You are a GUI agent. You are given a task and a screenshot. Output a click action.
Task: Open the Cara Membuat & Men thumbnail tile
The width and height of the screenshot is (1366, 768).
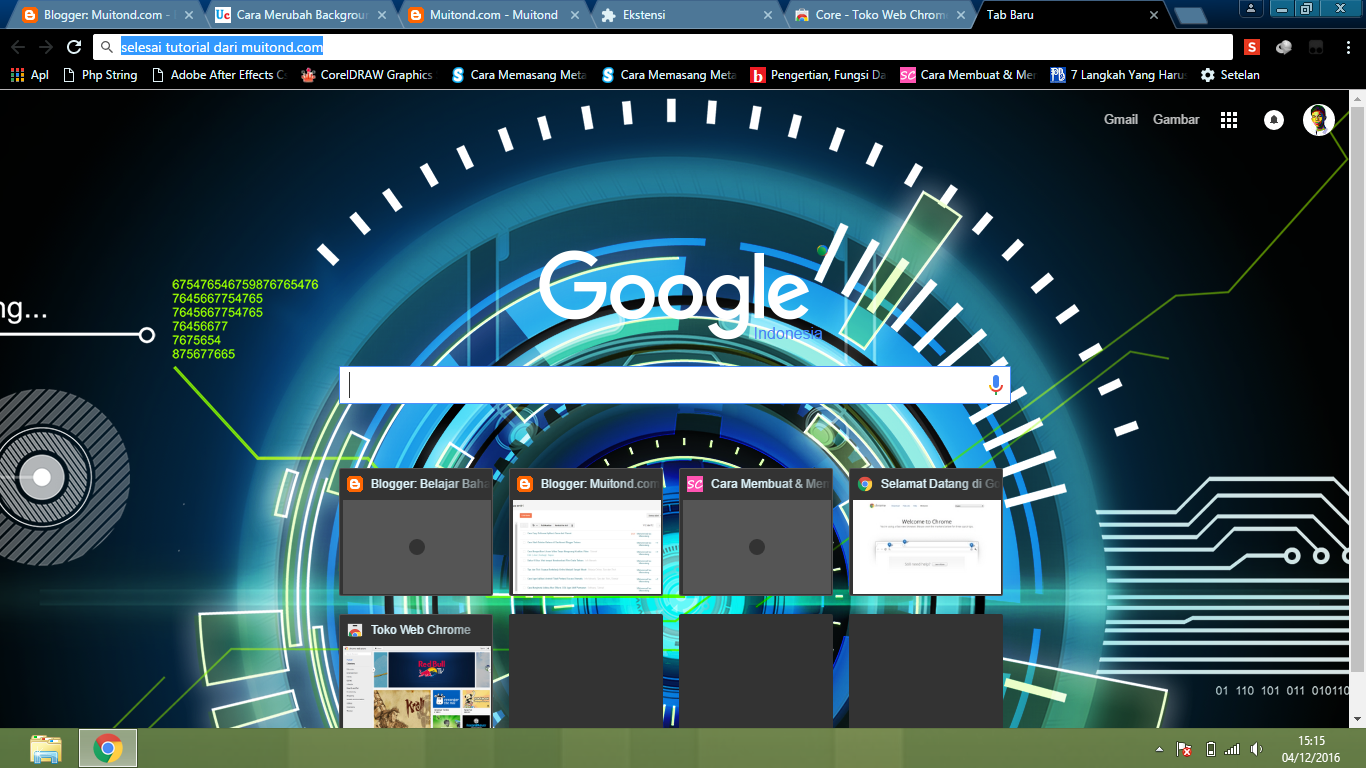point(756,532)
